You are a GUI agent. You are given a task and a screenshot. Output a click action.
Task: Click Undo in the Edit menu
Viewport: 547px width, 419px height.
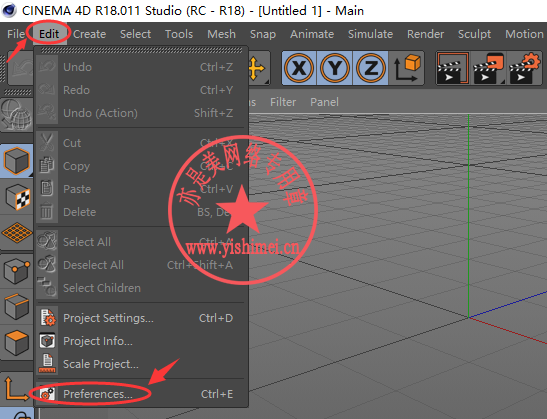coord(142,67)
